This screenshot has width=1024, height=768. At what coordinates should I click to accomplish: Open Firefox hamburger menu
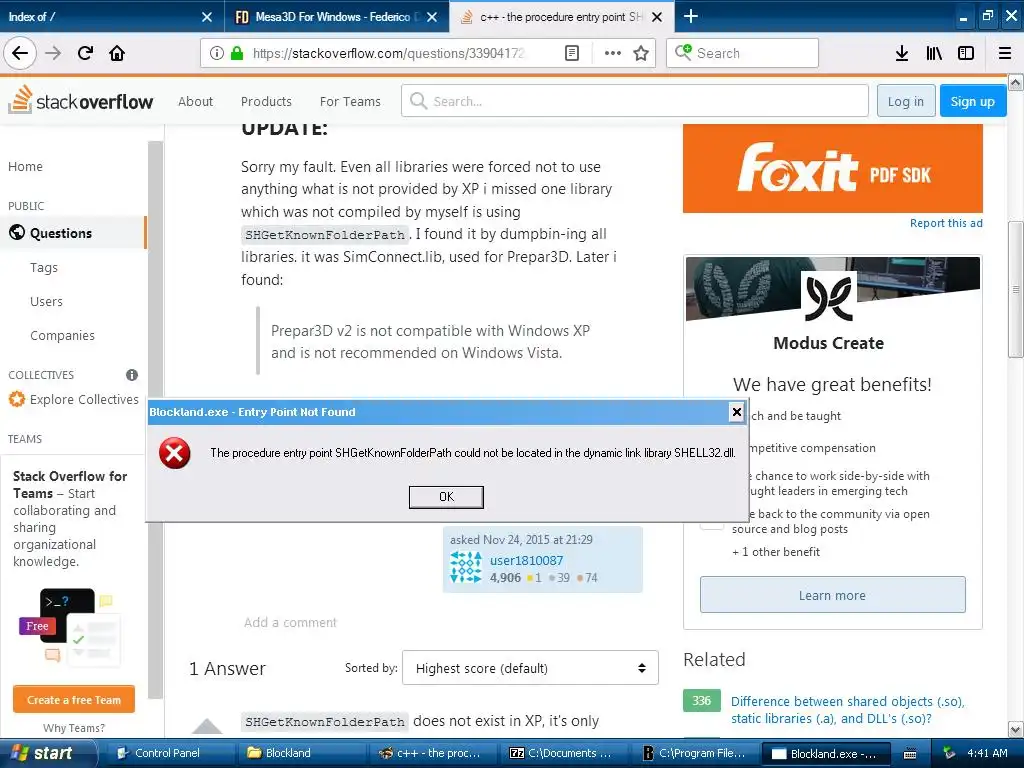1004,54
